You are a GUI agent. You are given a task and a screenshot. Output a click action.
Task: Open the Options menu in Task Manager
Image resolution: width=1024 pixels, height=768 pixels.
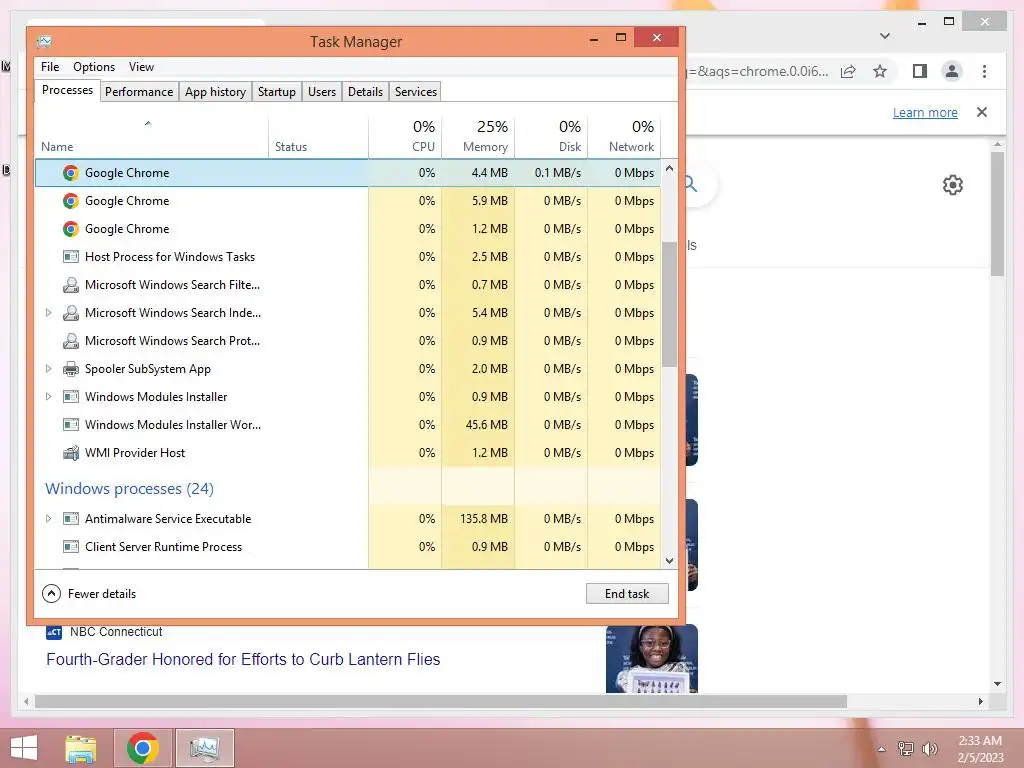(94, 67)
